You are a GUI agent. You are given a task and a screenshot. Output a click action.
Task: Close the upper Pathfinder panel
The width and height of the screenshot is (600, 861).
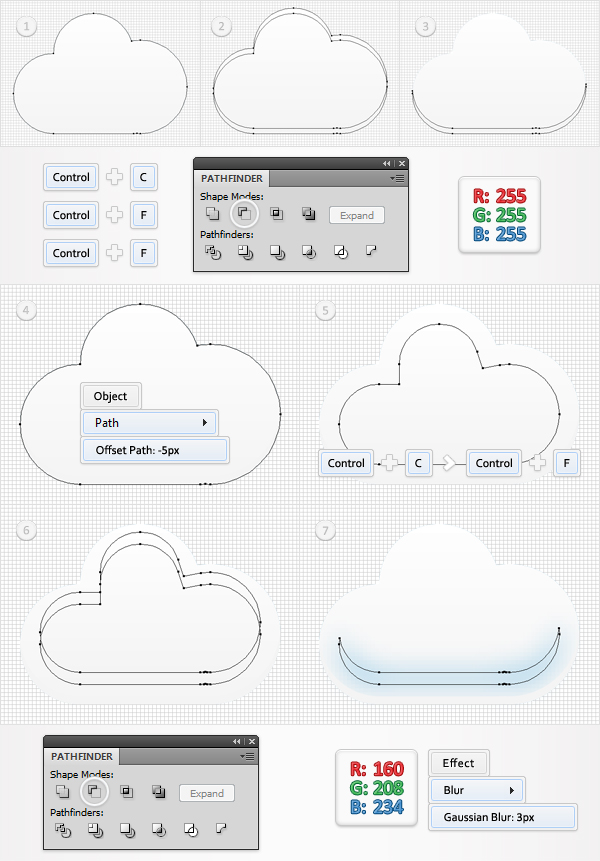click(402, 164)
